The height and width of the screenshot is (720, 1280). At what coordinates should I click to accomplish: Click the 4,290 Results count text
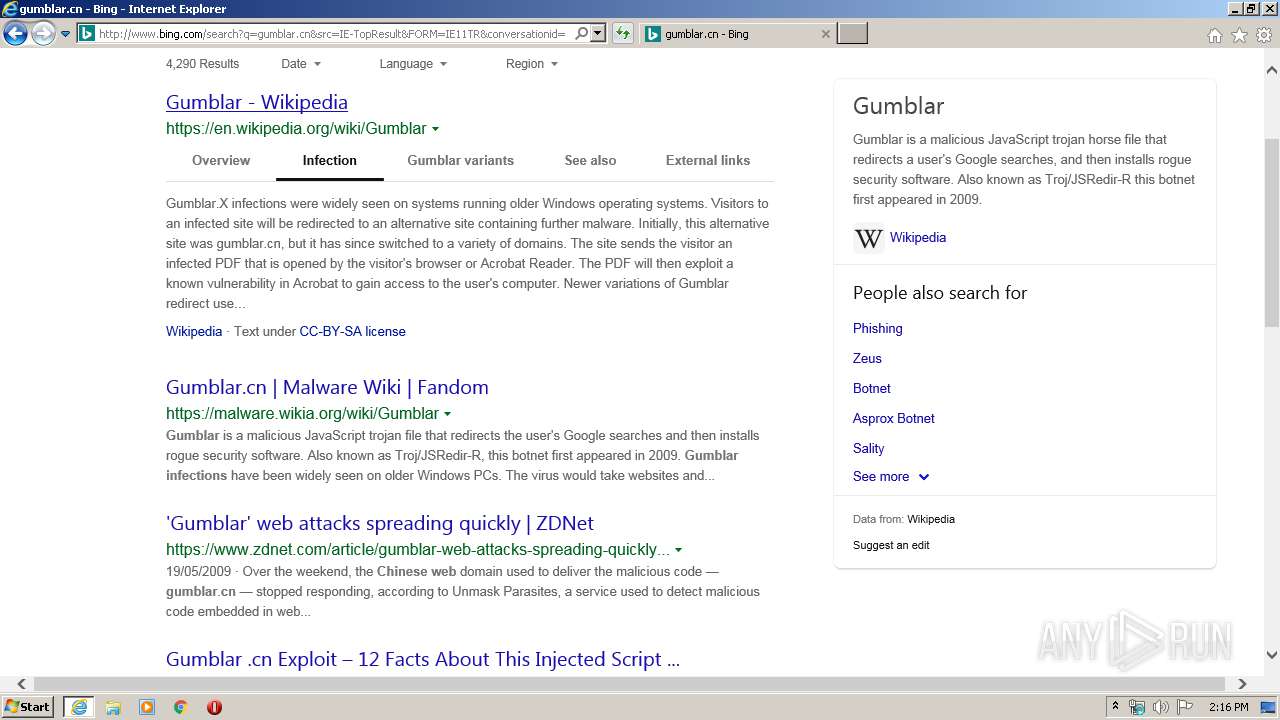pos(202,64)
